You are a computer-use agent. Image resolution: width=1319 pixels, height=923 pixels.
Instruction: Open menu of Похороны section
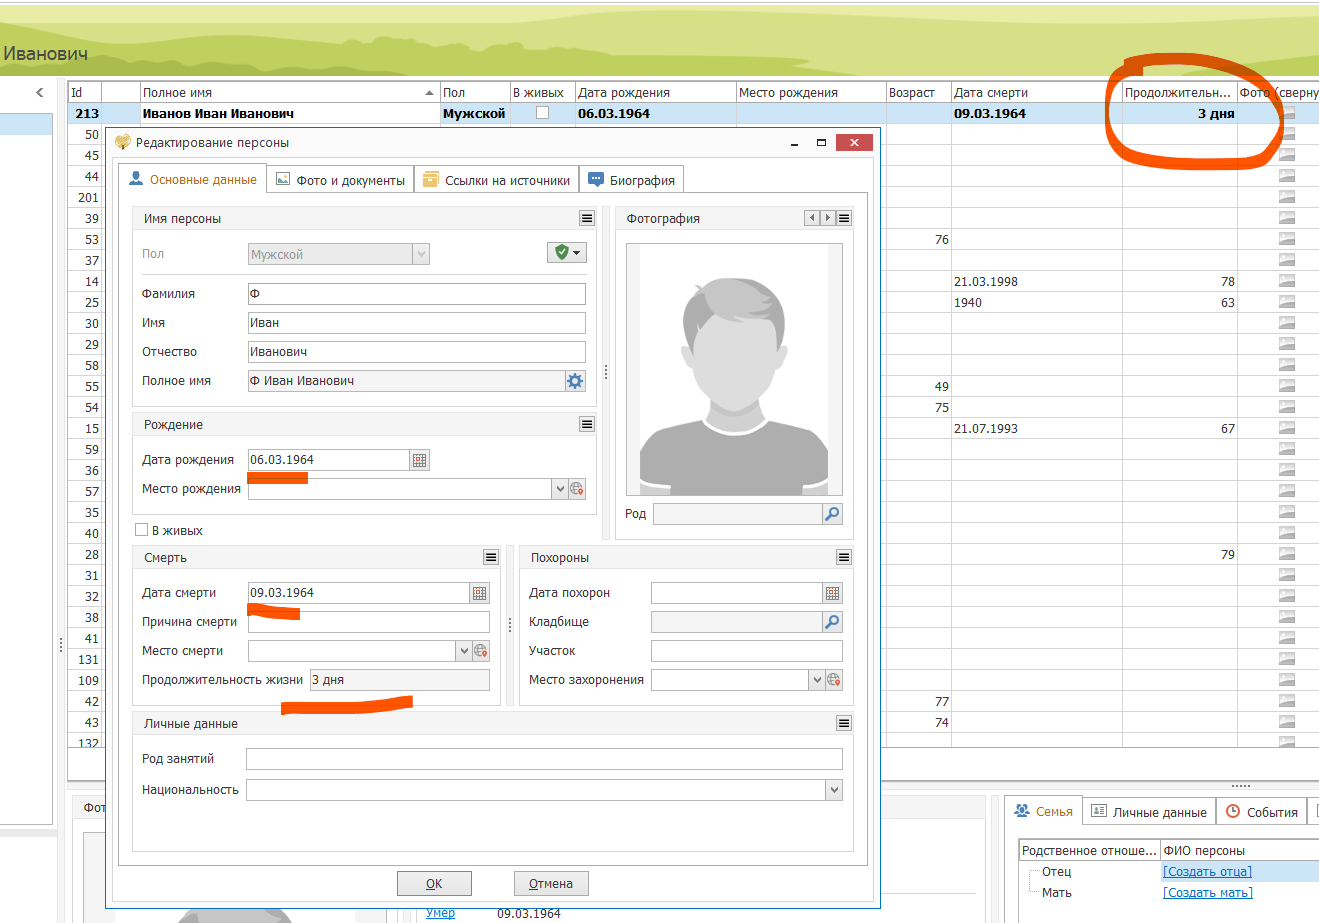(844, 557)
